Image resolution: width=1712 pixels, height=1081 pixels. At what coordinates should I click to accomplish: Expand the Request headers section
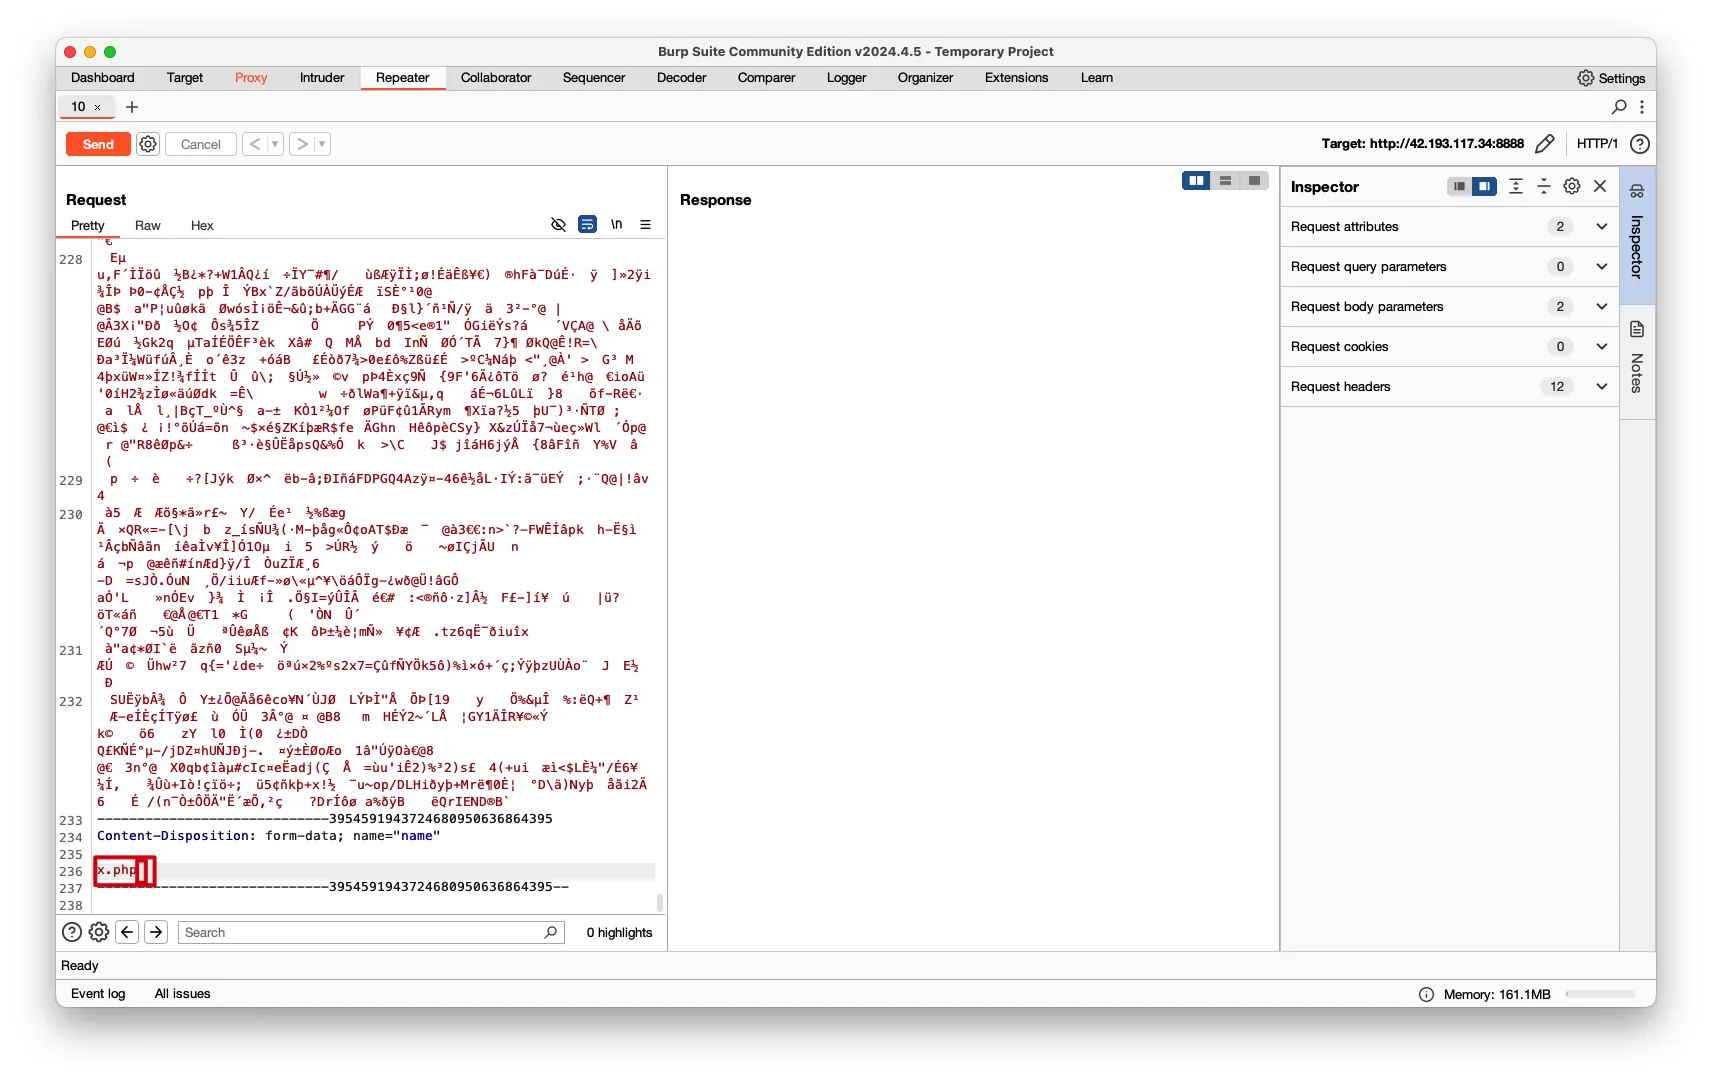pos(1601,387)
